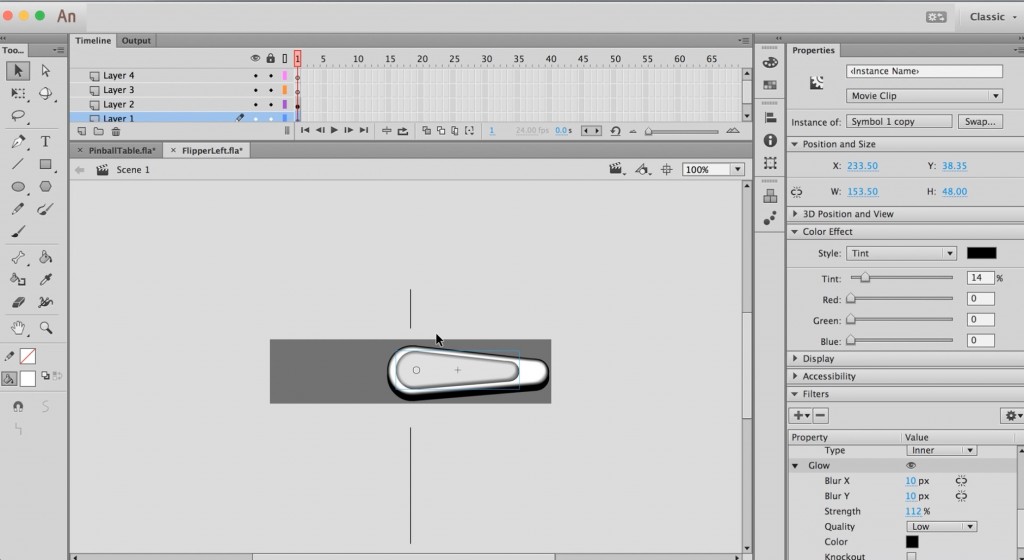Open the Align panel icon
Screen dimensions: 1024x560
[x=770, y=117]
